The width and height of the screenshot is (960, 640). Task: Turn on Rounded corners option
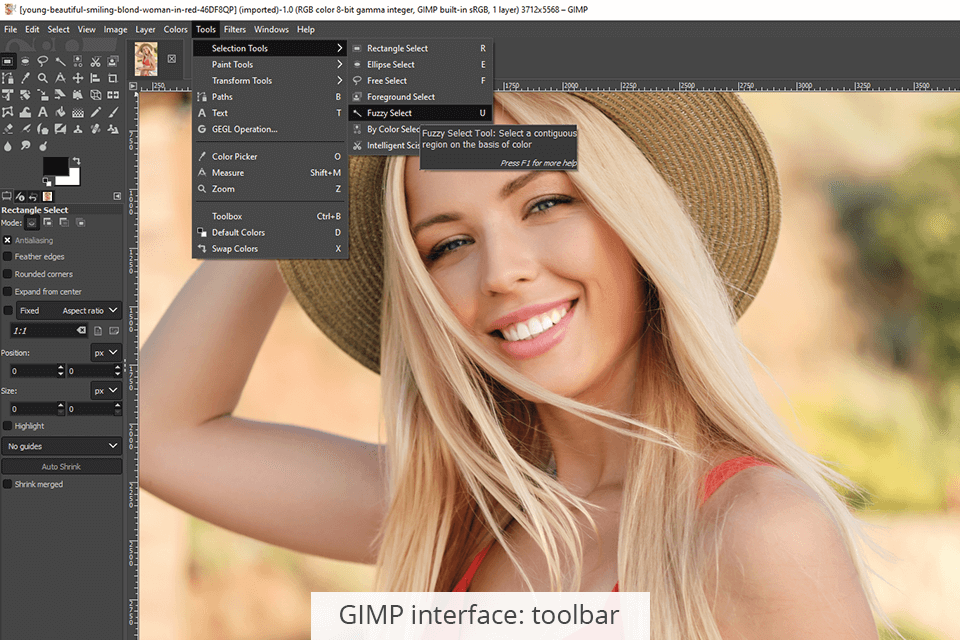(x=7, y=274)
